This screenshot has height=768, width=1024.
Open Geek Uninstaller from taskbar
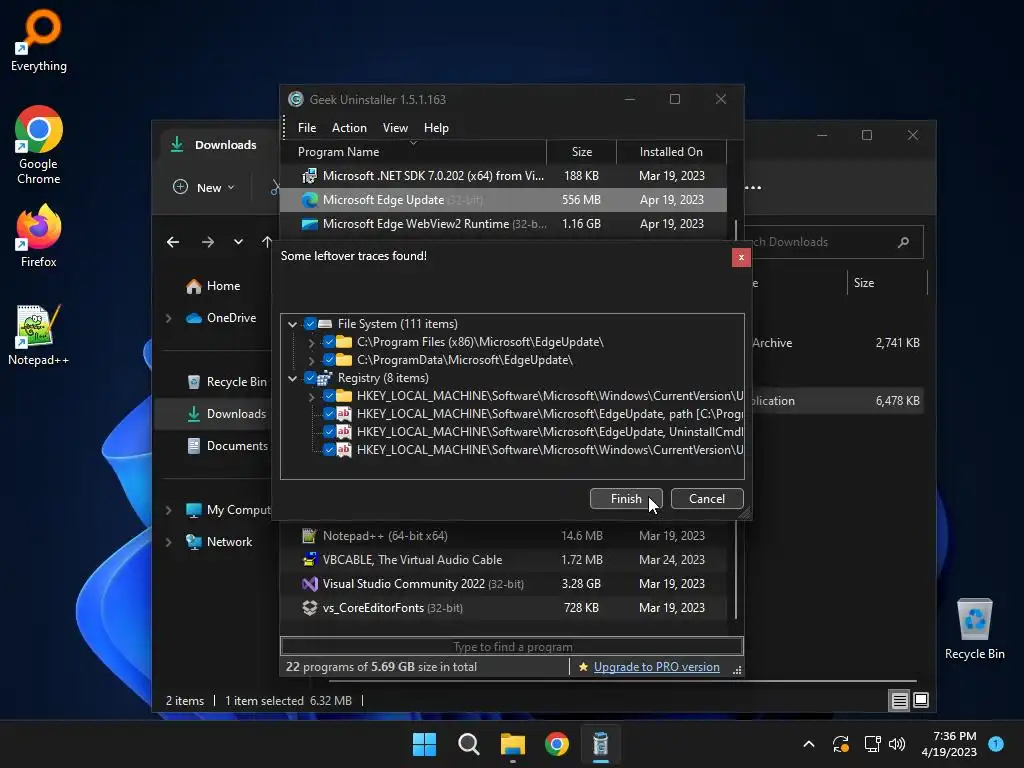(600, 744)
